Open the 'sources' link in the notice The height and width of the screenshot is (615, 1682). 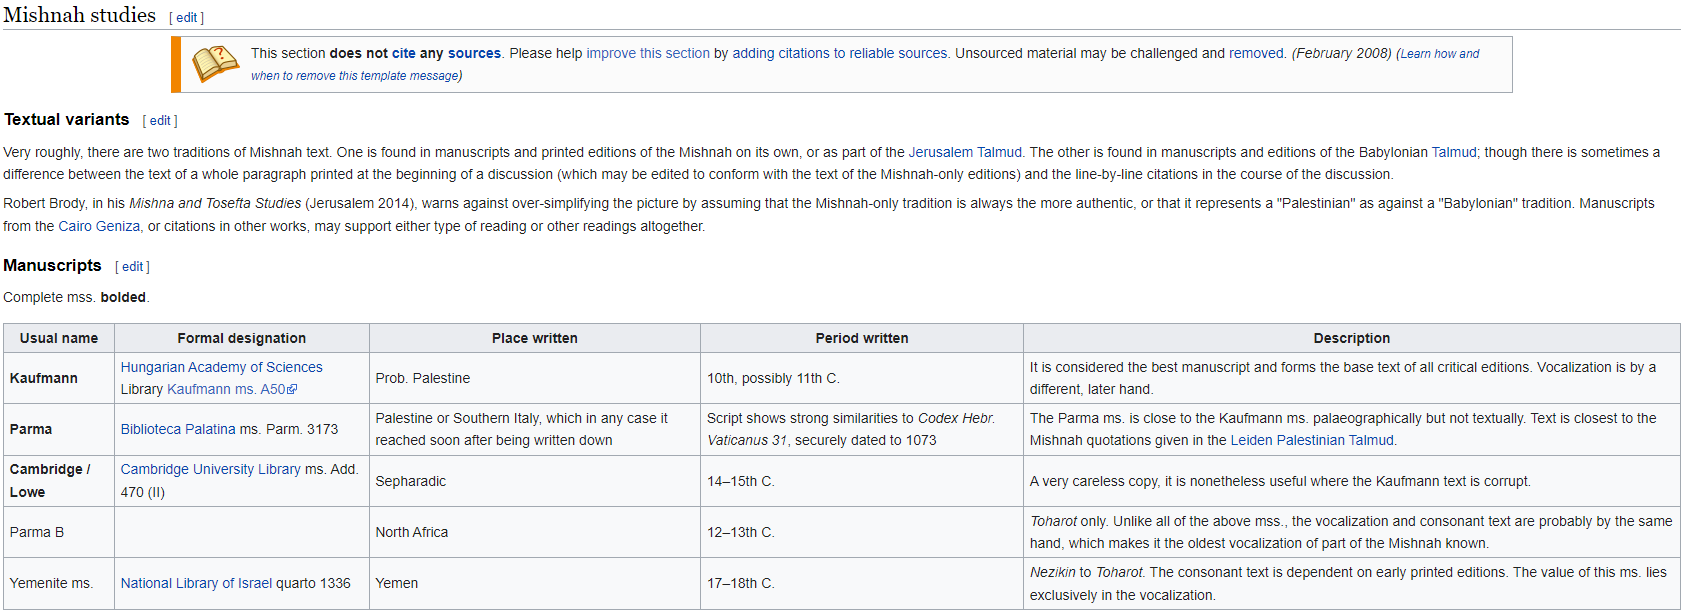474,54
